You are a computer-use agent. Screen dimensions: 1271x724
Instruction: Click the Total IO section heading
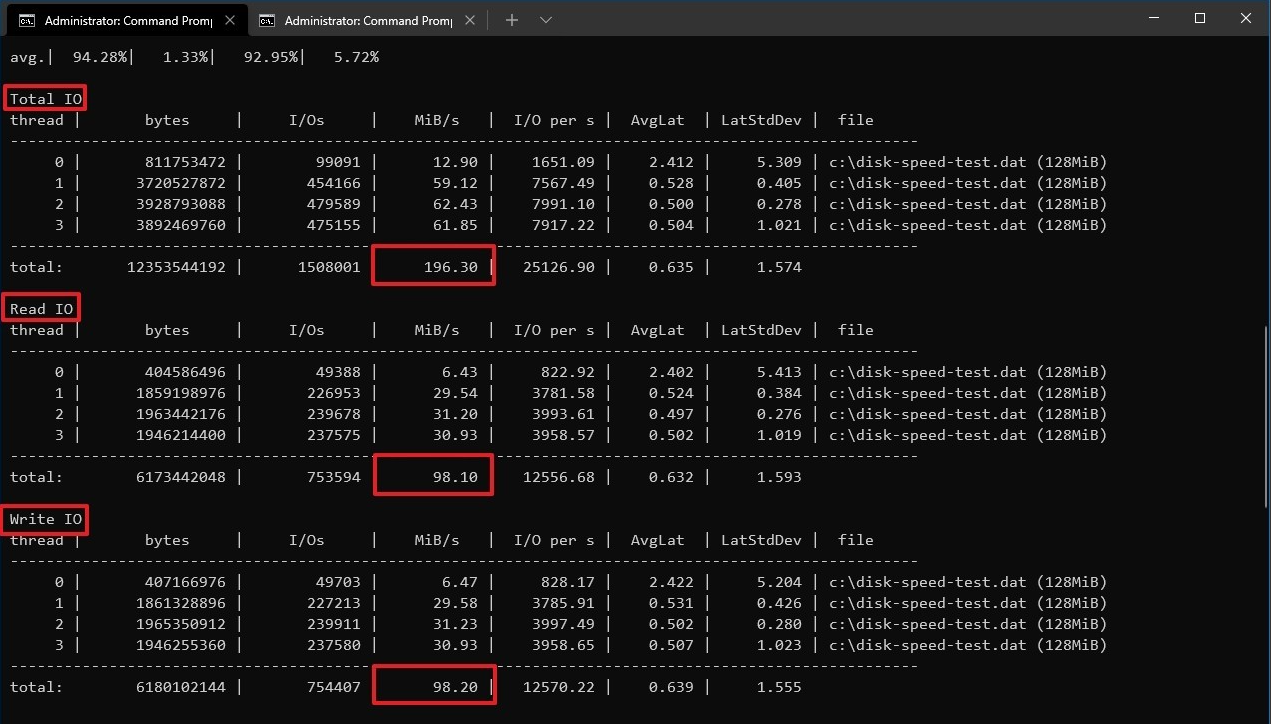pos(46,99)
